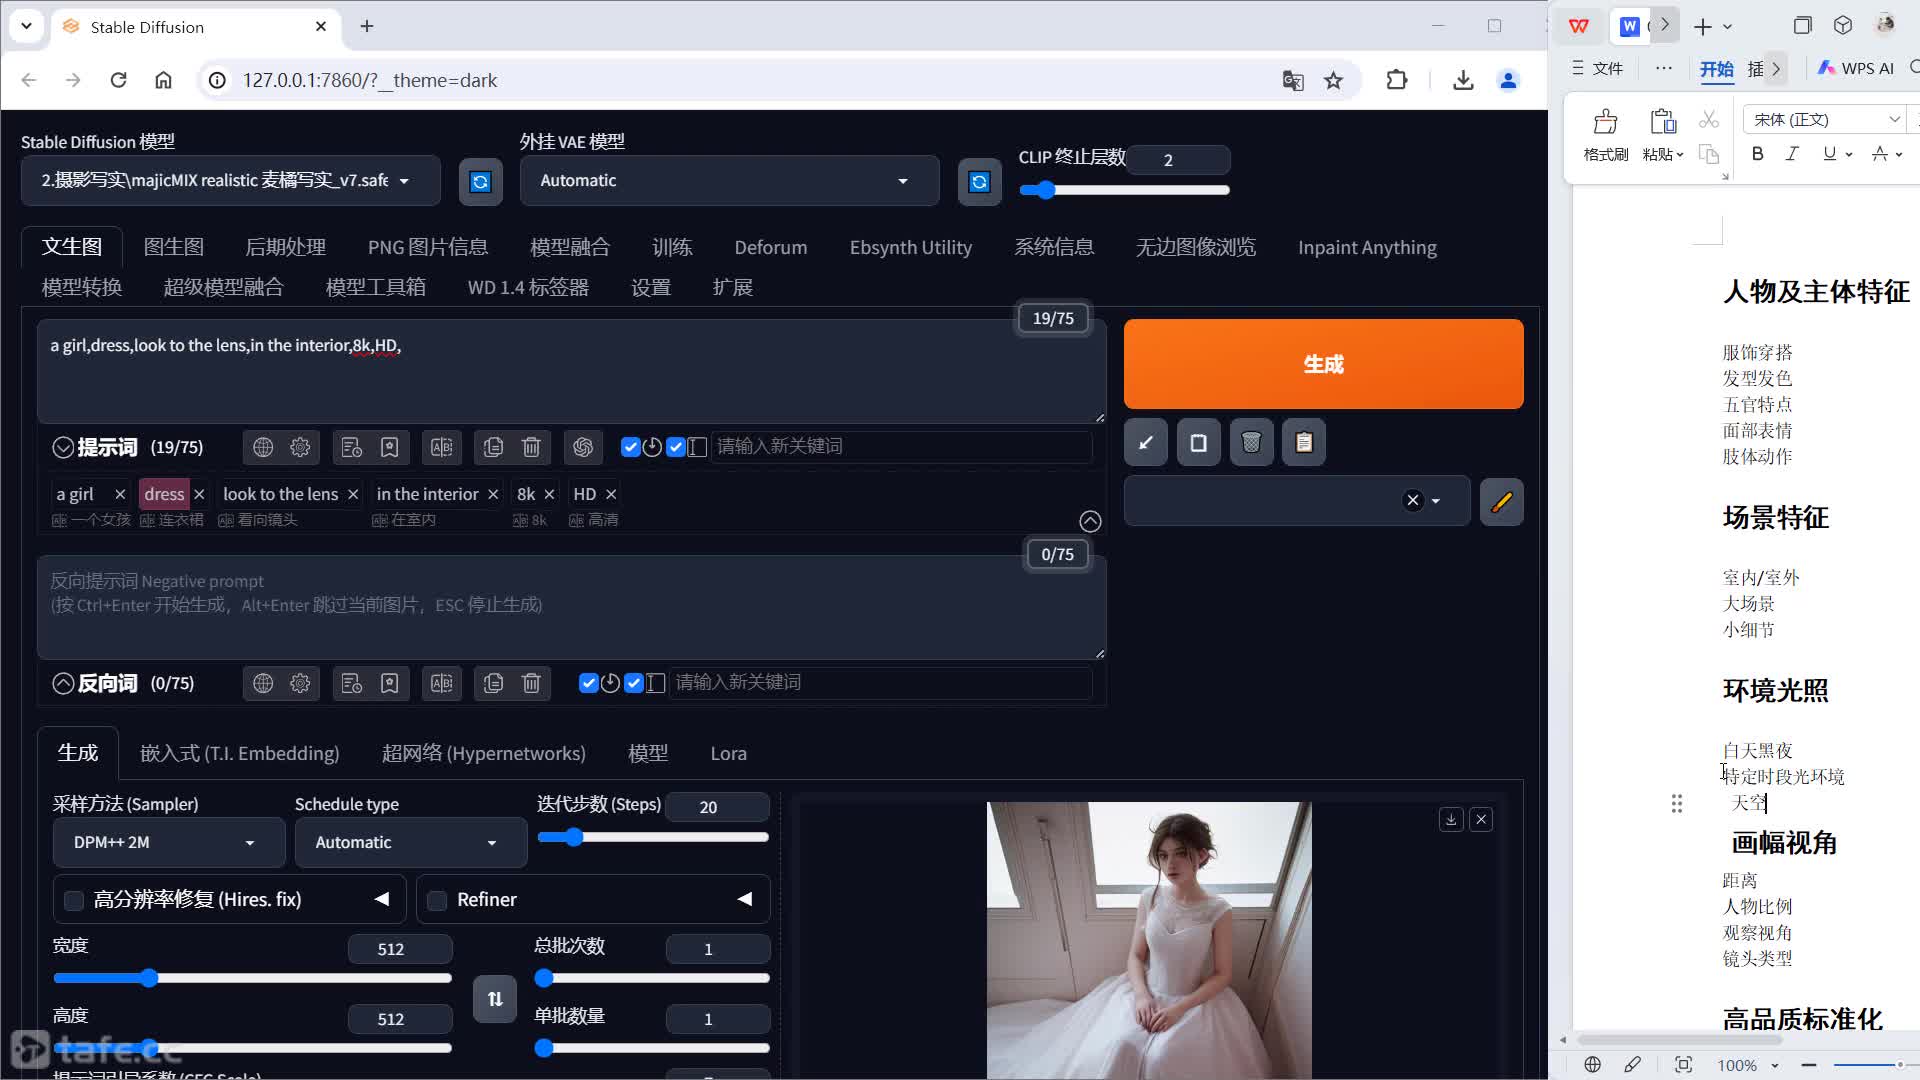1920x1080 pixels.
Task: Click pencil edit styles button
Action: click(x=1502, y=501)
